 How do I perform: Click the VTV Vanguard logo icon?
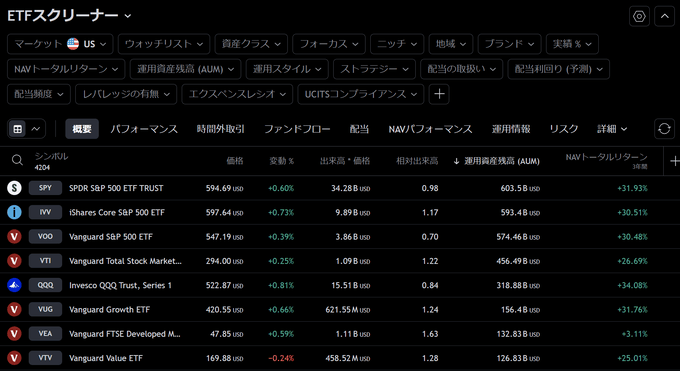click(x=14, y=358)
